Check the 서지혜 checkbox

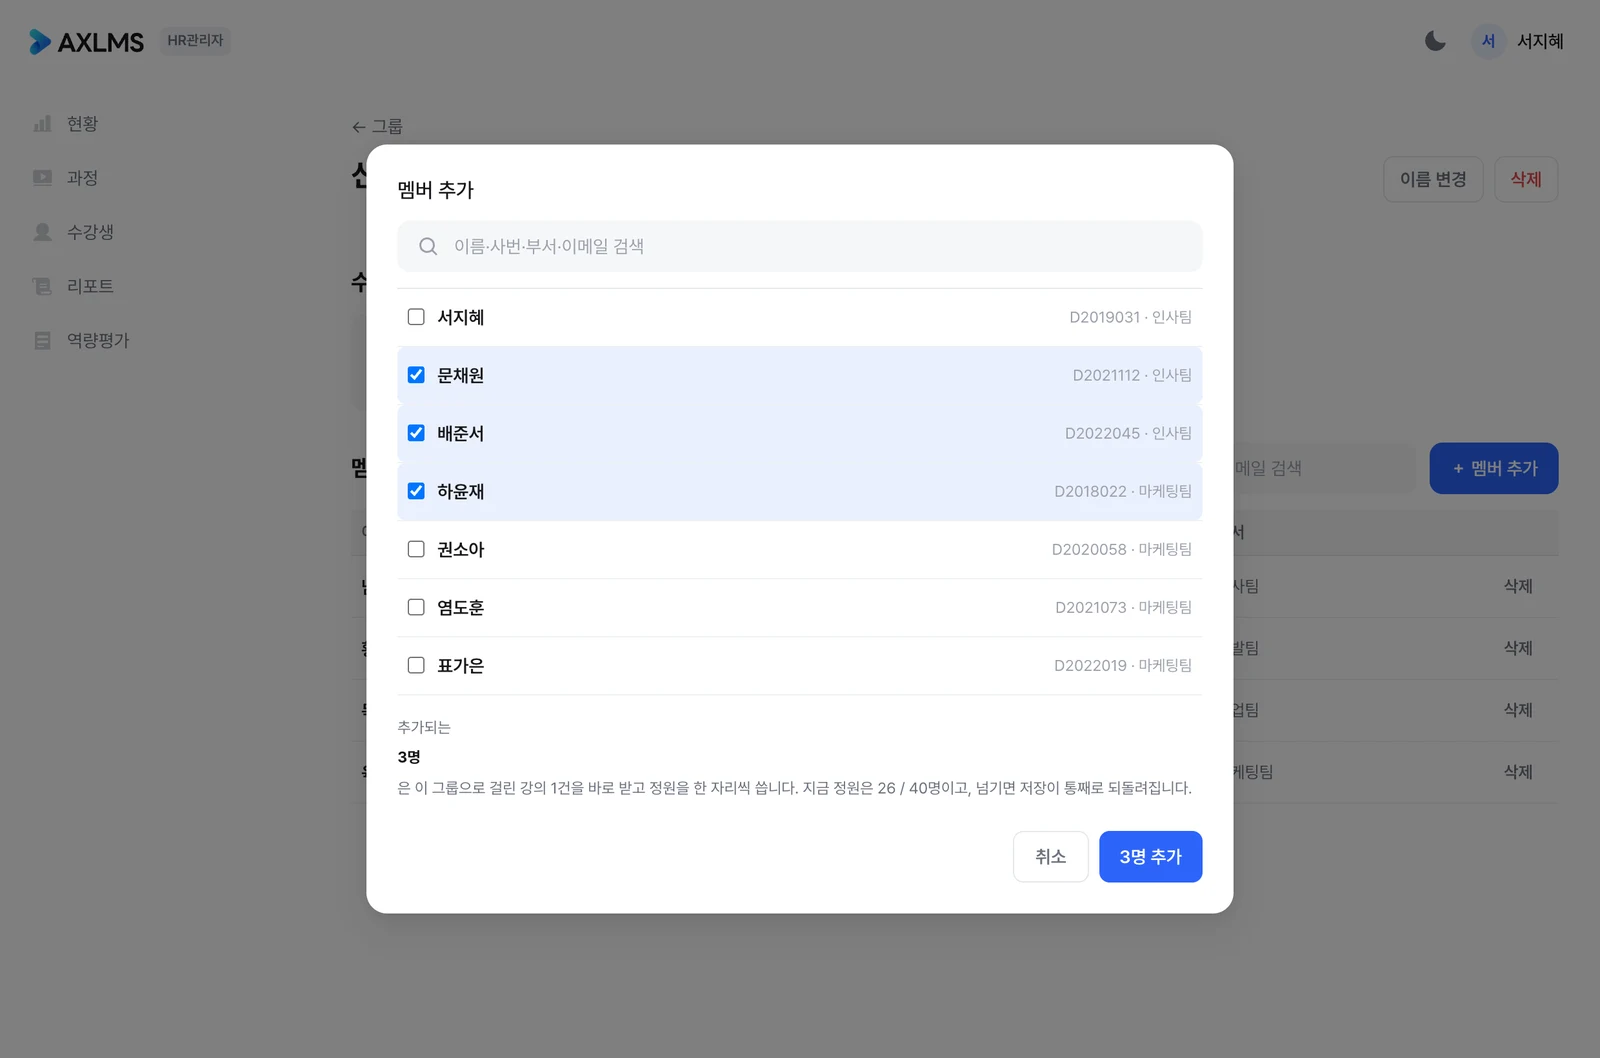click(416, 317)
